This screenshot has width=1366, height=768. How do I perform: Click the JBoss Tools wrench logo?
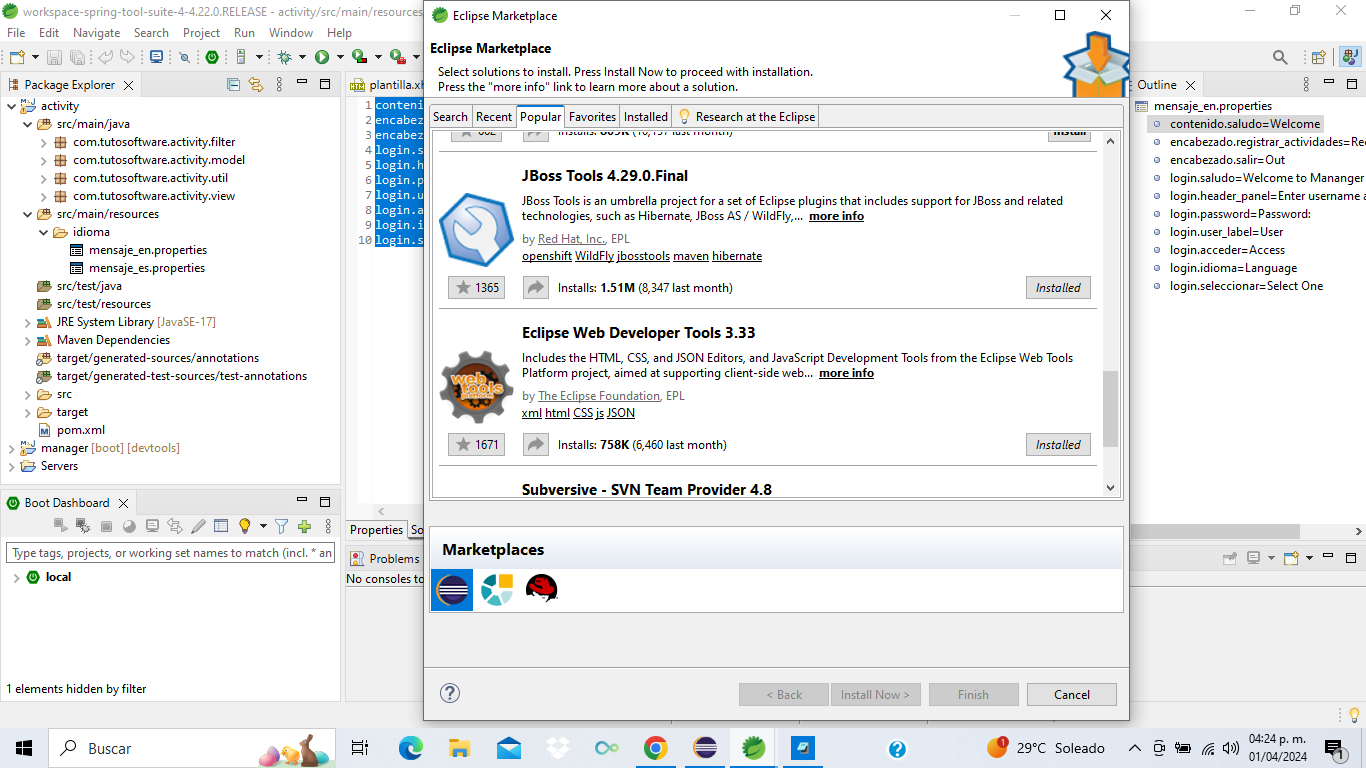(477, 230)
